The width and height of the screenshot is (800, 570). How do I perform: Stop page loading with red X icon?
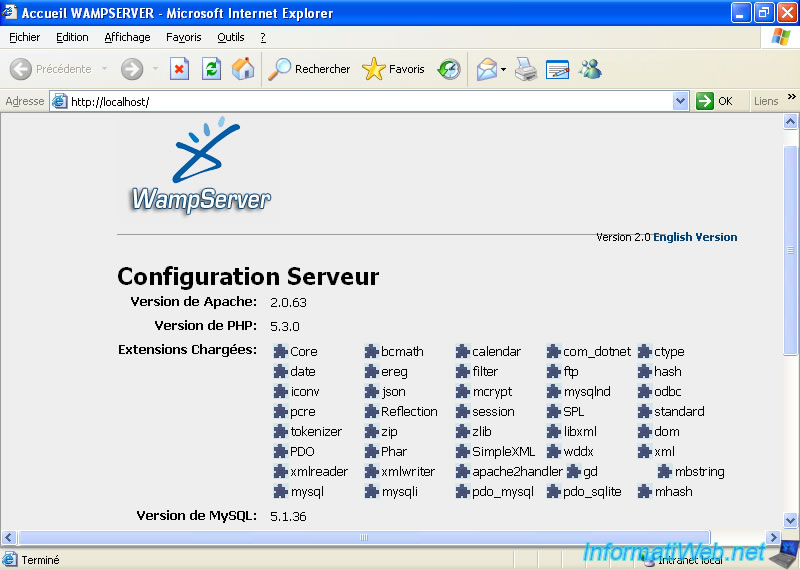click(179, 69)
